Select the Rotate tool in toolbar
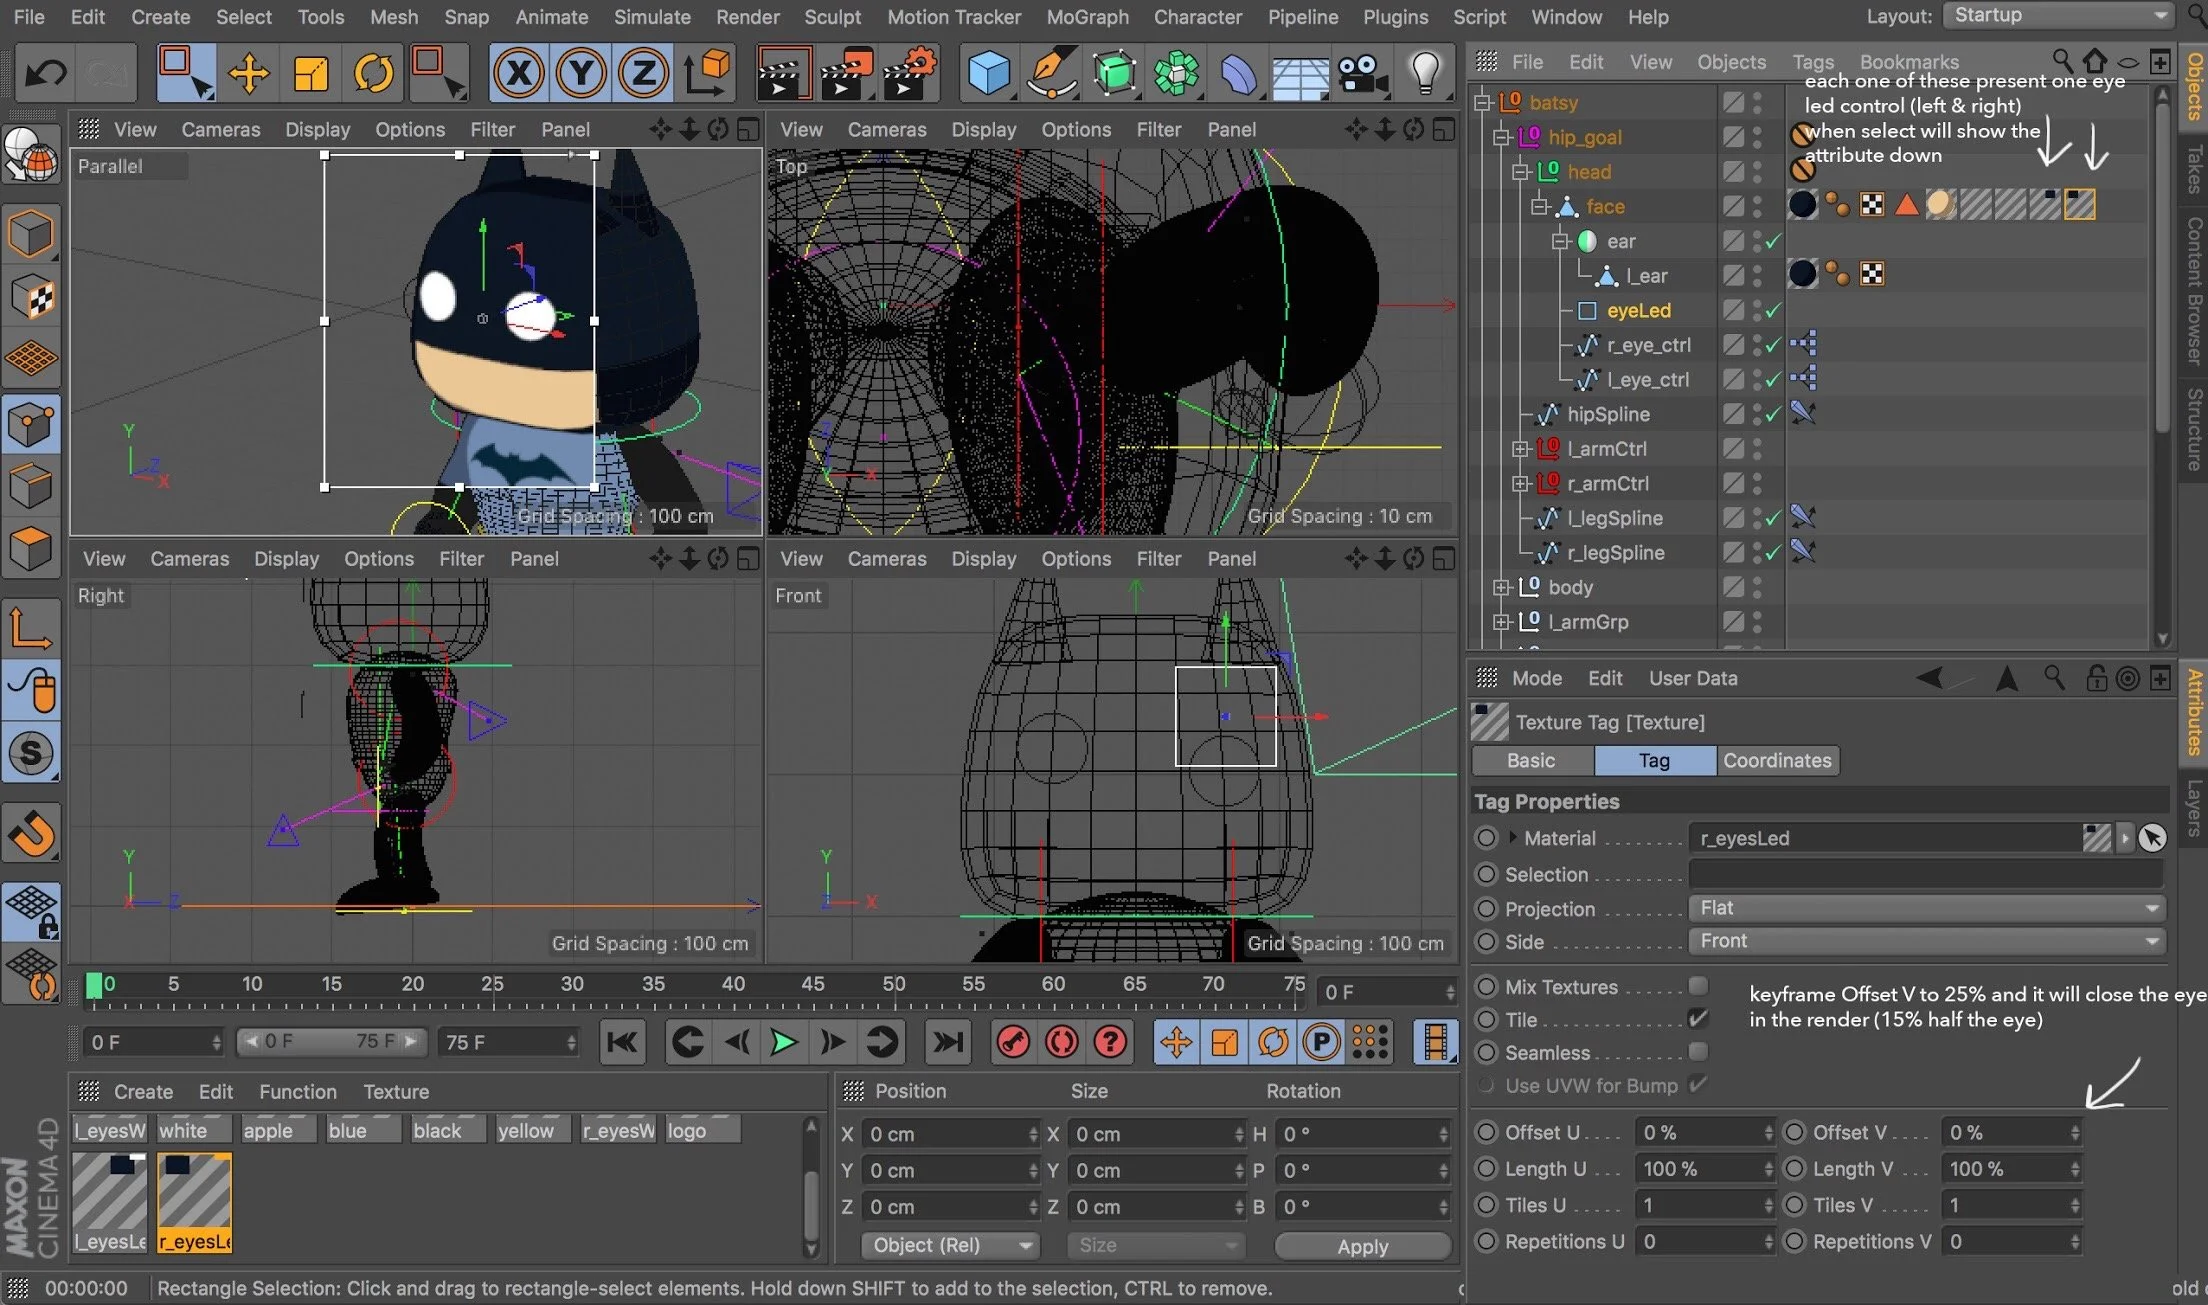 coord(373,74)
